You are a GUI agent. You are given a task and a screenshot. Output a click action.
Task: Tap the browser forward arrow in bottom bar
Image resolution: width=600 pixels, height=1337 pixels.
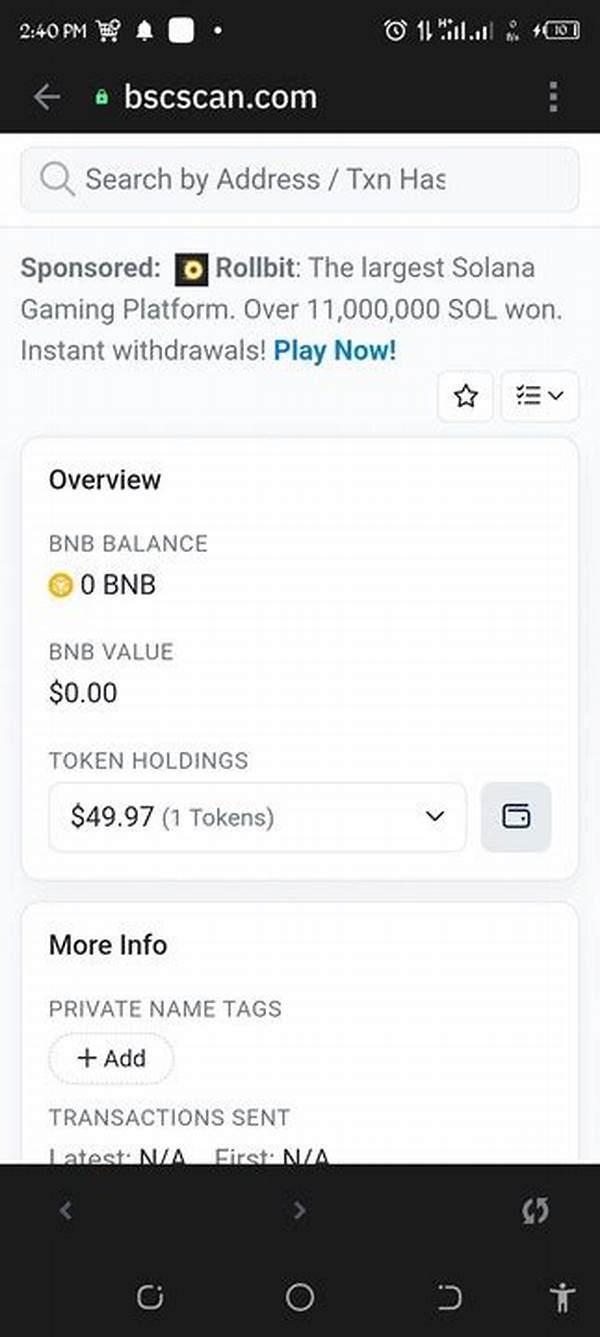tap(299, 1211)
